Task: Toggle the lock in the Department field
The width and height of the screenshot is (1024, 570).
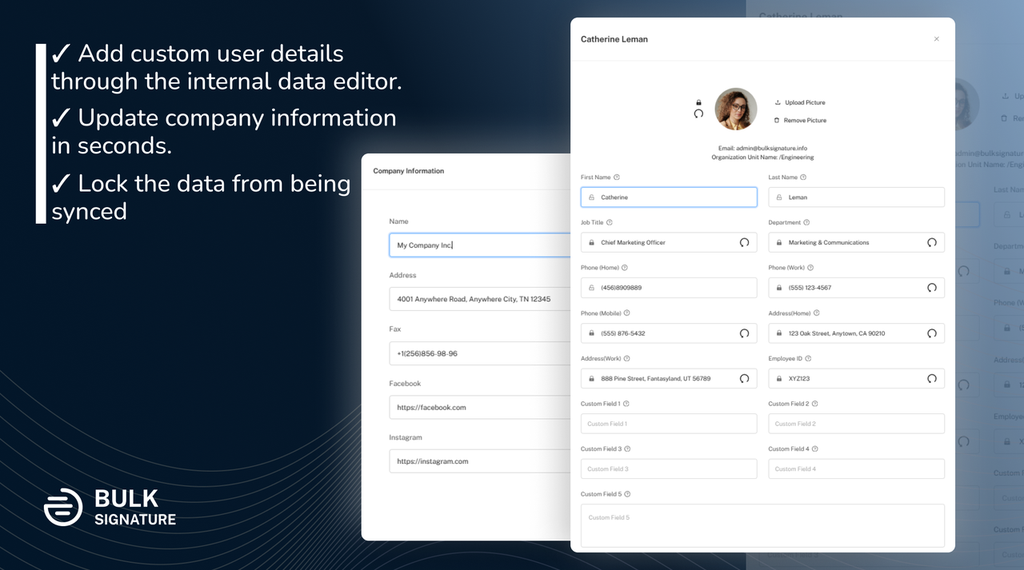Action: pos(779,242)
